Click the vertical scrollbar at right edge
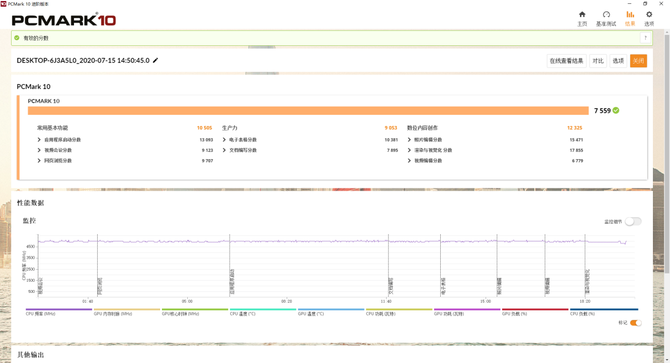The image size is (670, 363). [667, 154]
